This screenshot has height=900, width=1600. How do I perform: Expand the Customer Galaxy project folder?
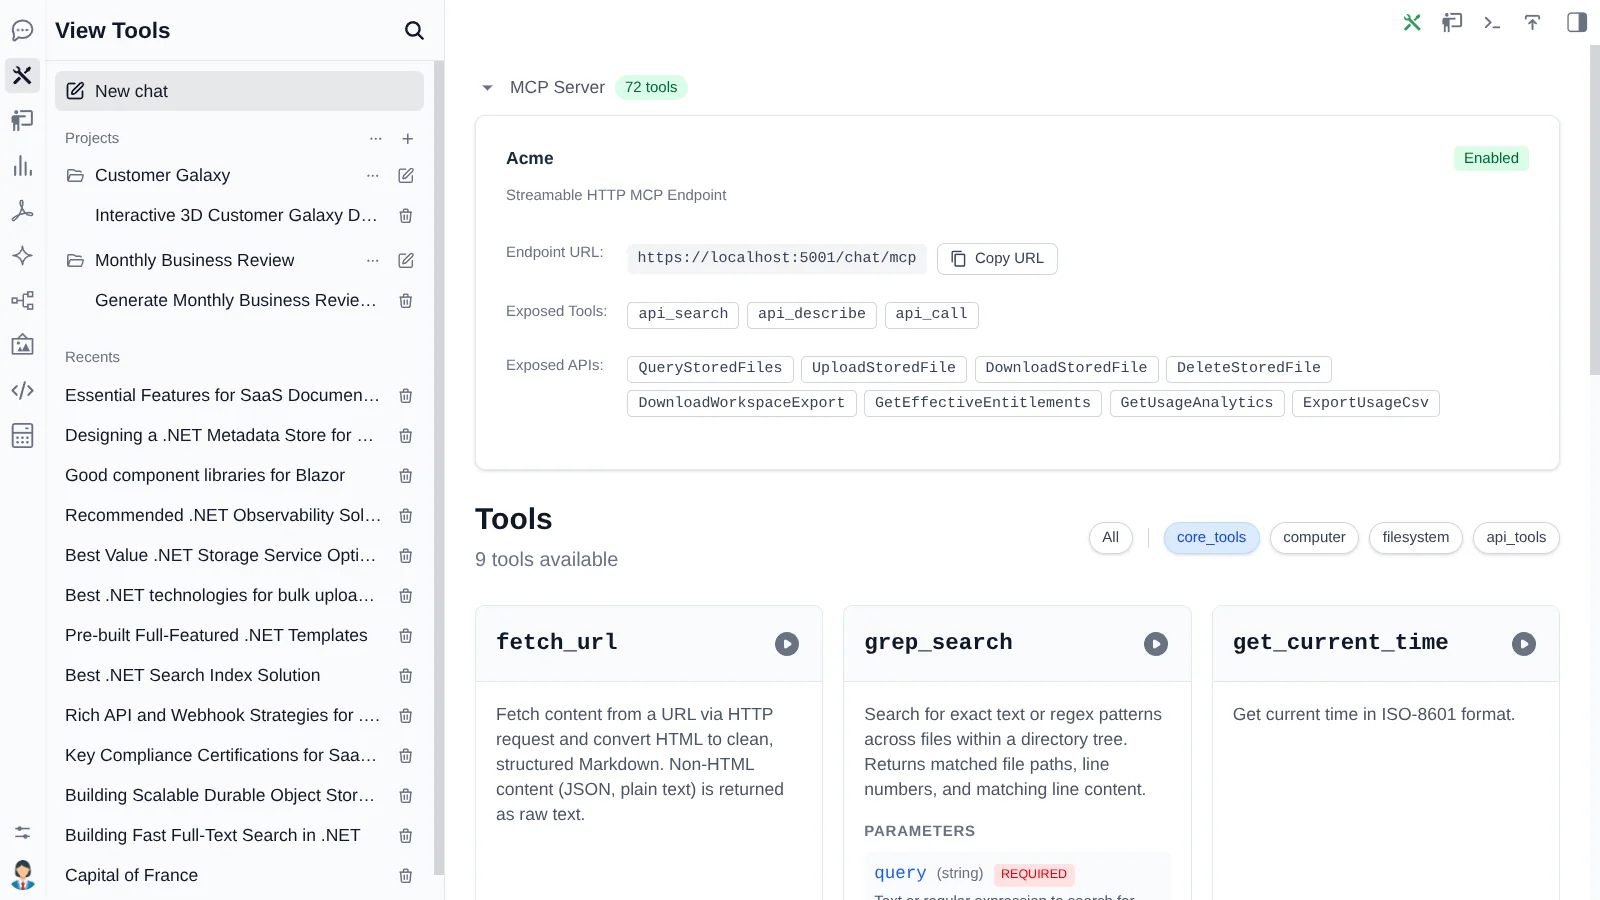click(x=75, y=176)
